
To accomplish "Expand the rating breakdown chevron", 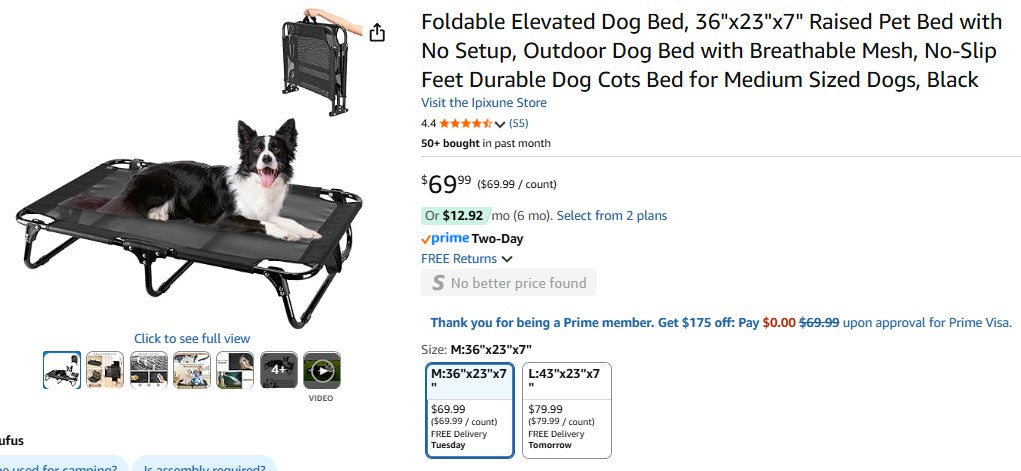I will click(x=500, y=124).
